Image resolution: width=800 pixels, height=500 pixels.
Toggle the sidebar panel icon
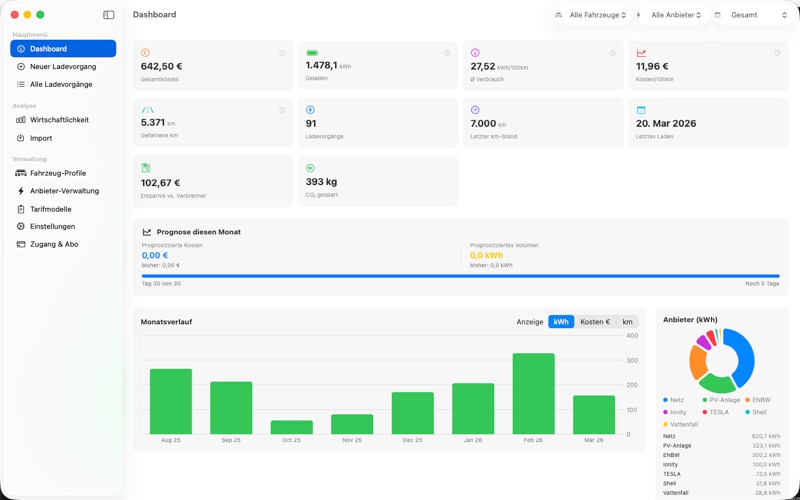tap(109, 15)
